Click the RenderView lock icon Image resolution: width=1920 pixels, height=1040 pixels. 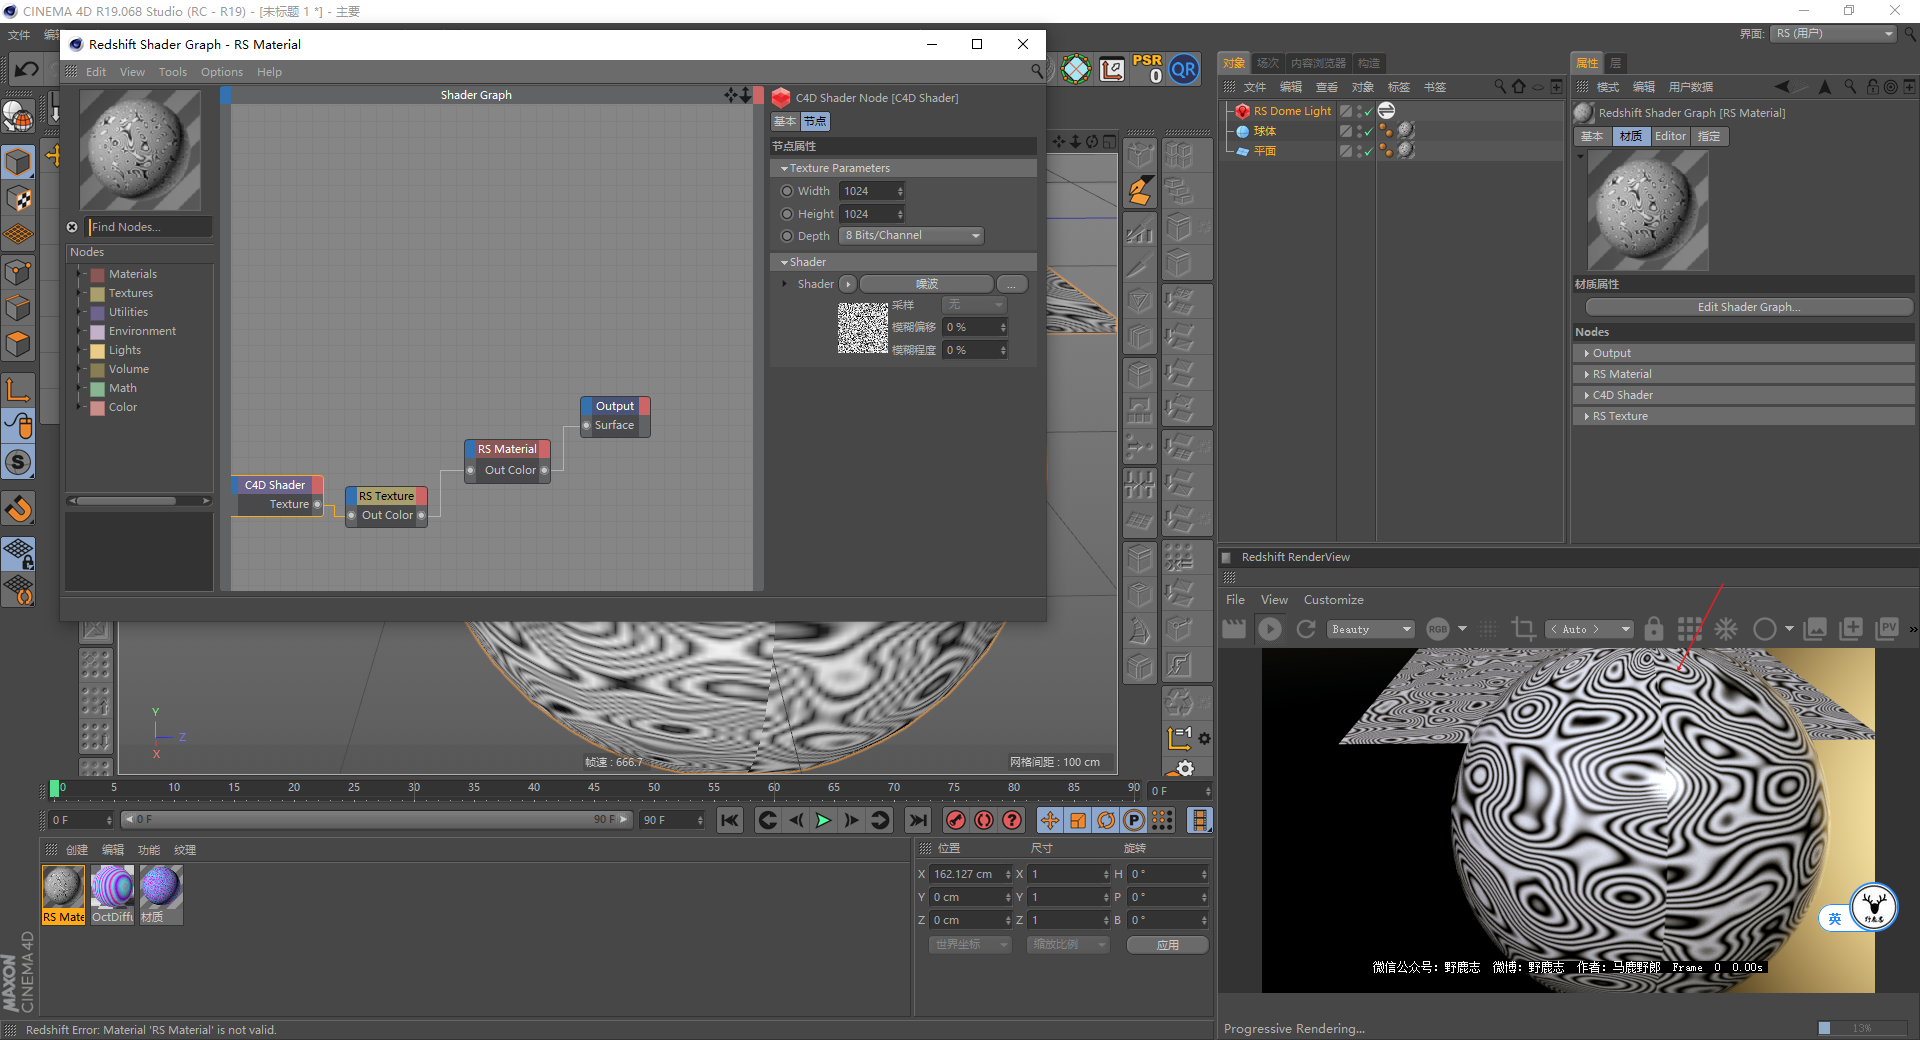(x=1654, y=629)
